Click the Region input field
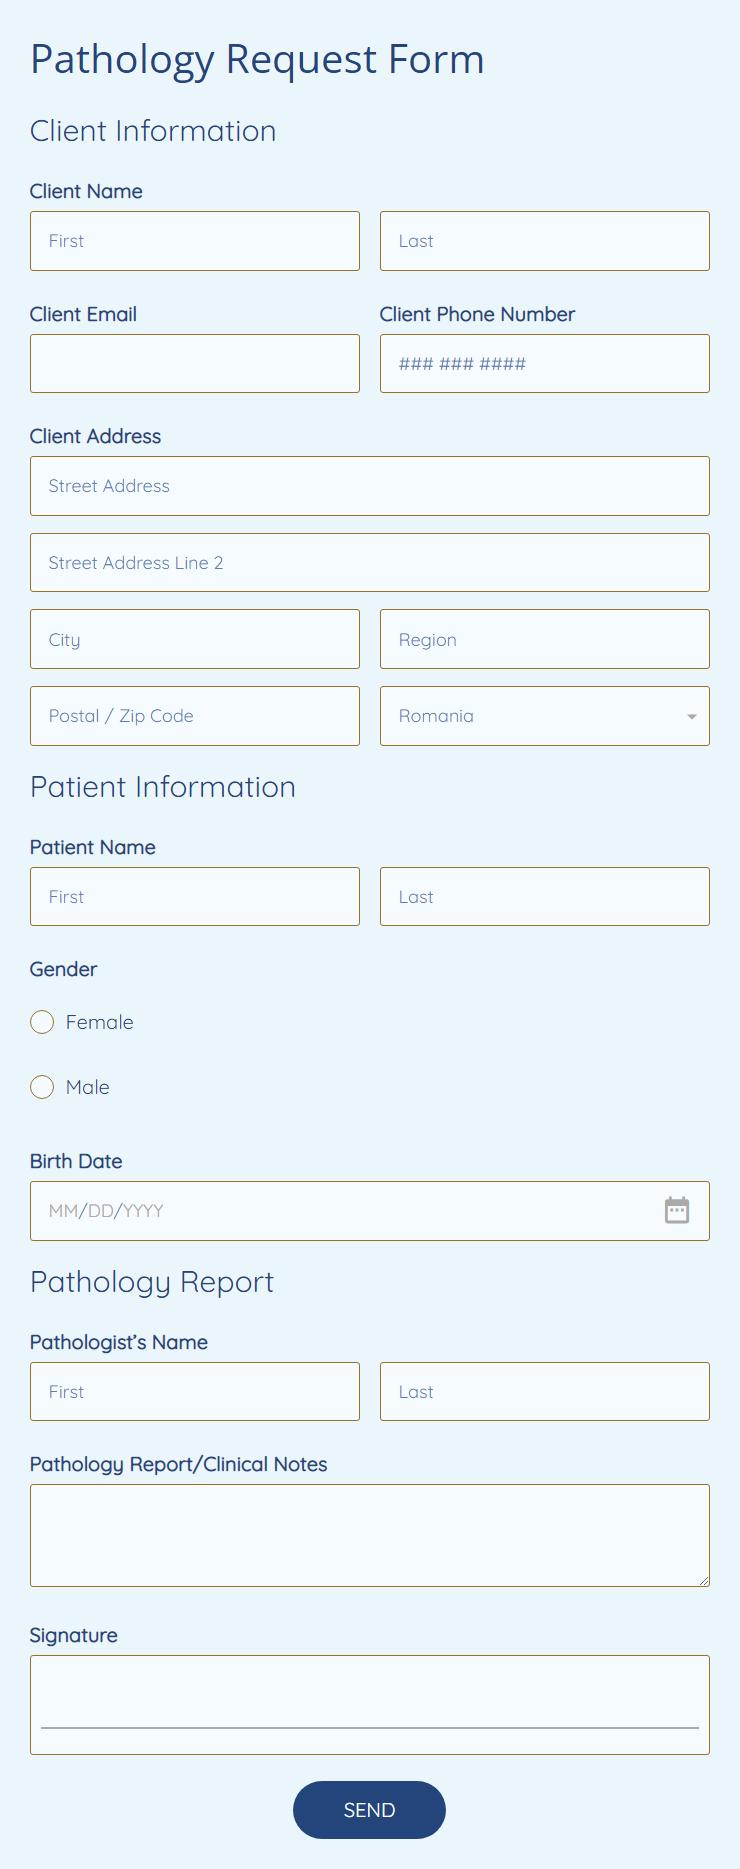The width and height of the screenshot is (740, 1869). (544, 639)
